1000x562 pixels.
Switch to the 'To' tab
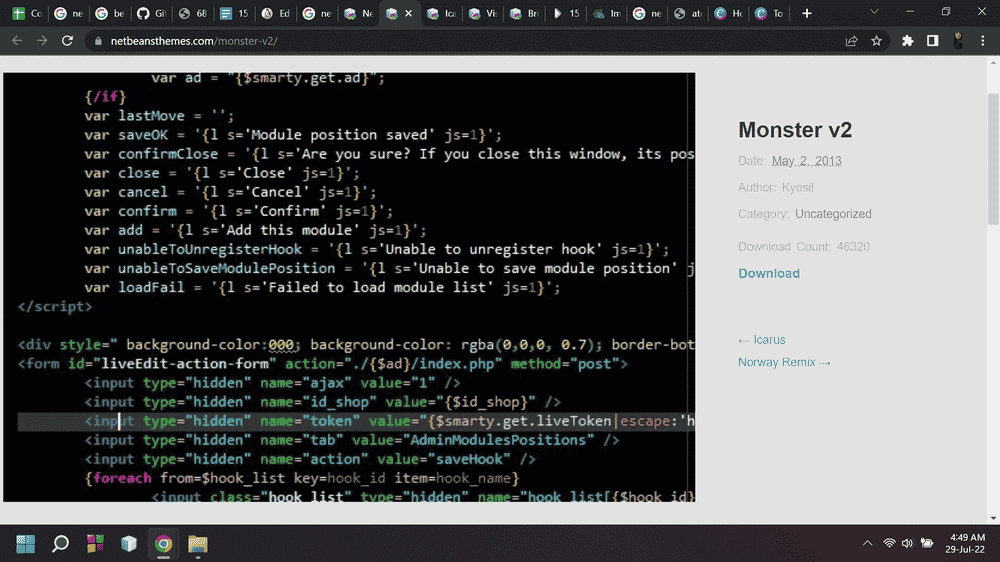click(770, 13)
